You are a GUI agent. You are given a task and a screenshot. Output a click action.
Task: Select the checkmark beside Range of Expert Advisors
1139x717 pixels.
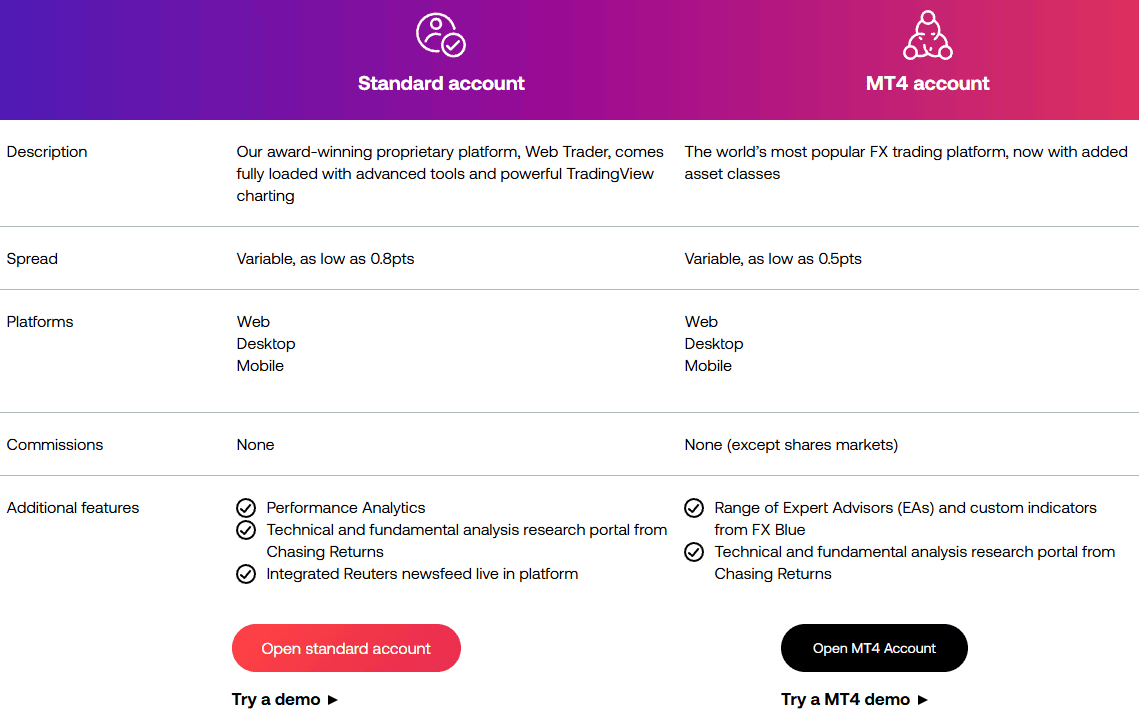tap(693, 508)
